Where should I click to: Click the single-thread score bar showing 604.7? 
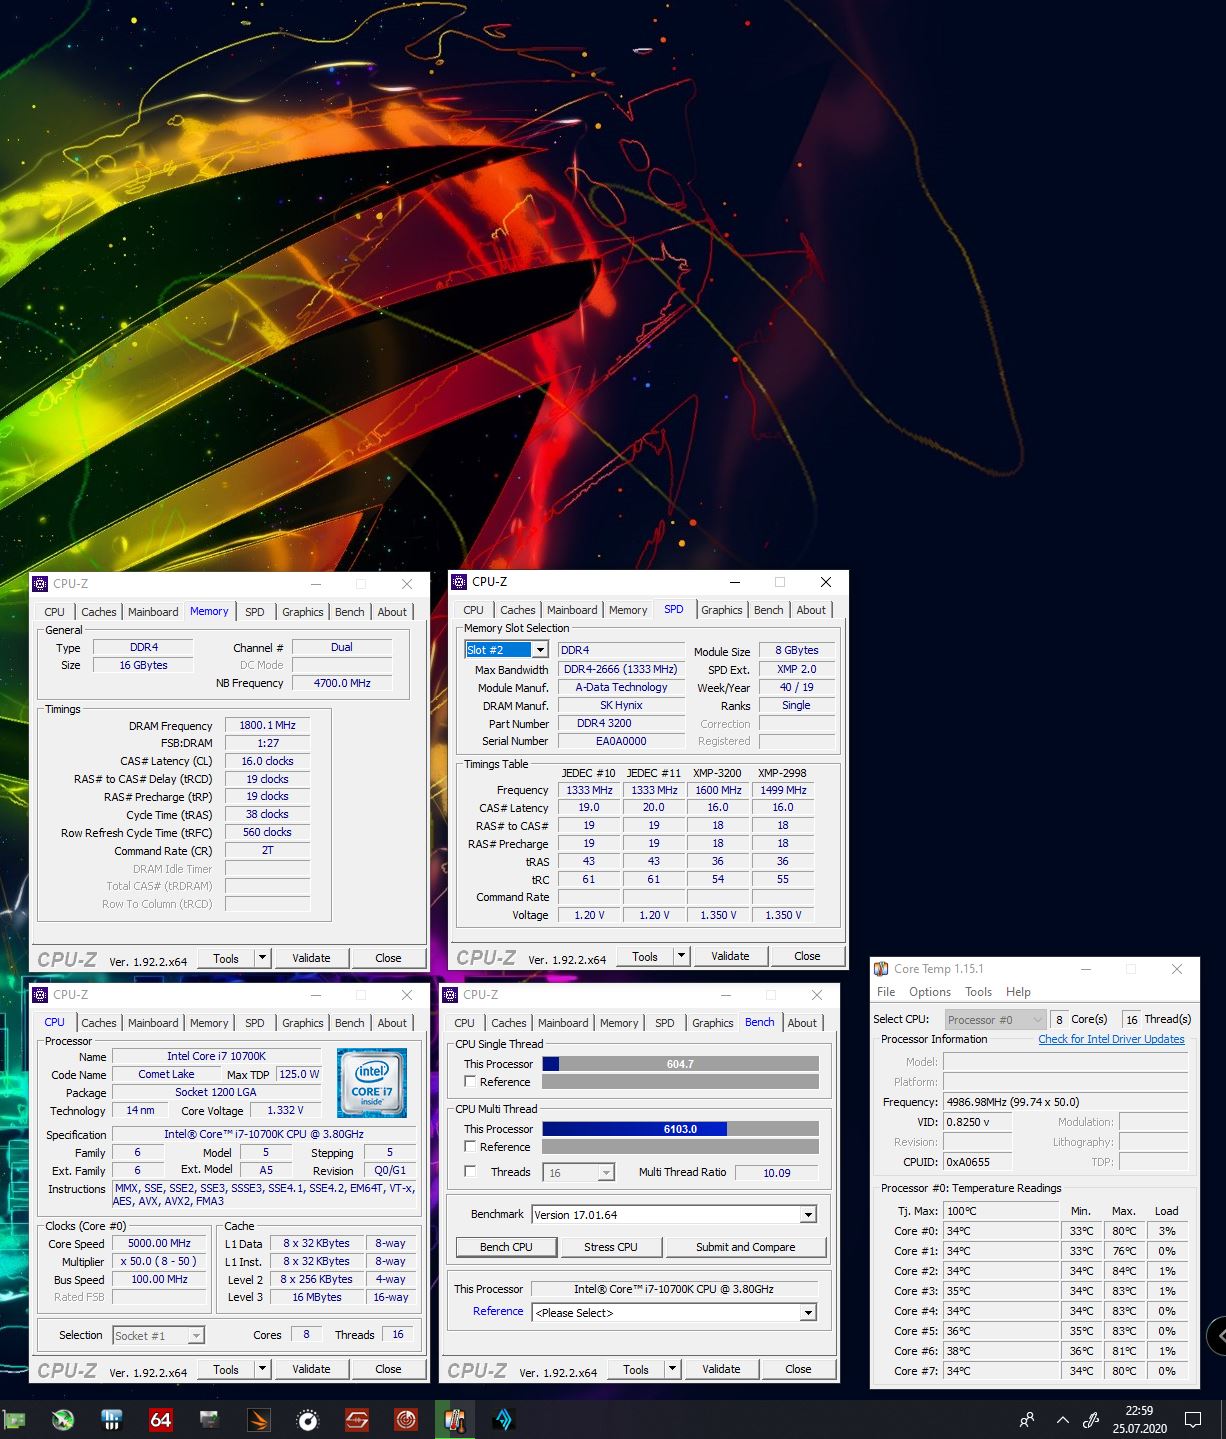[680, 1064]
